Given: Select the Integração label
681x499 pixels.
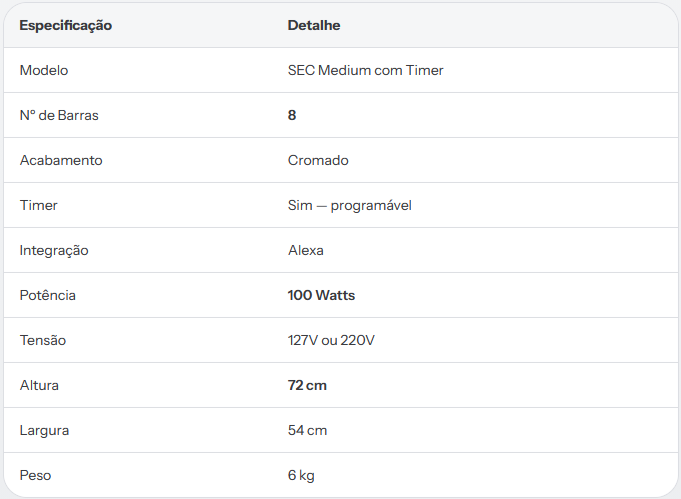Looking at the screenshot, I should [54, 251].
